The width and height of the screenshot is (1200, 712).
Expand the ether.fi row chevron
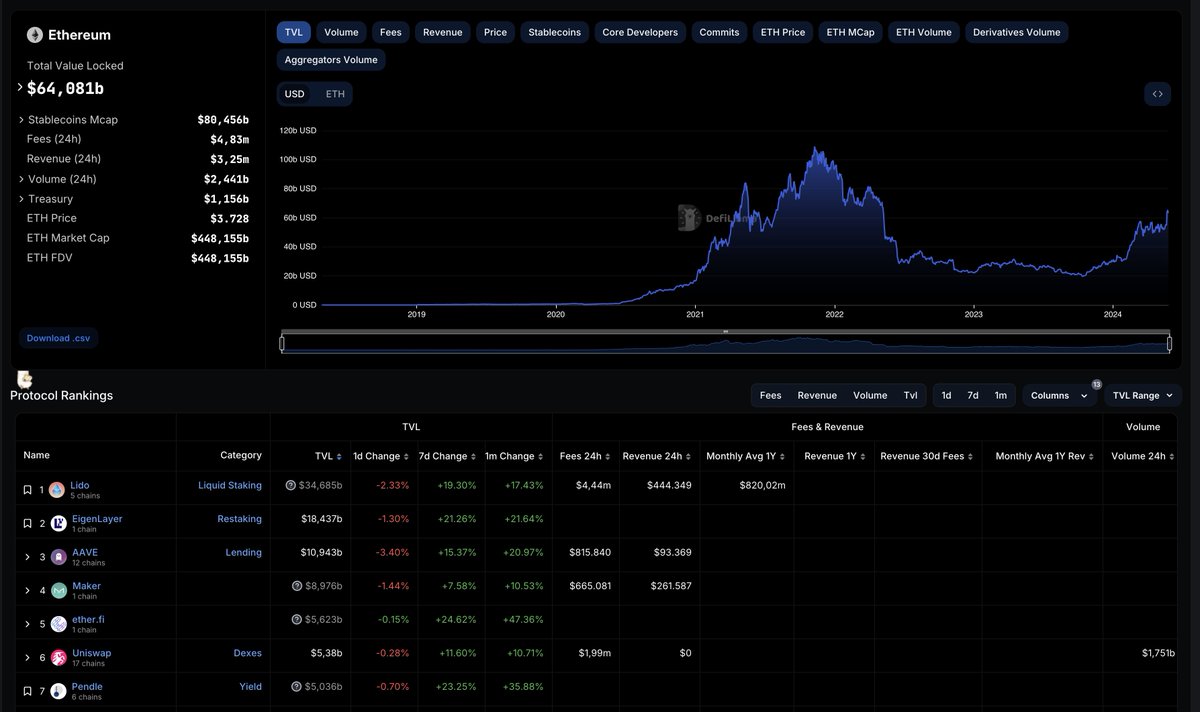pos(27,624)
